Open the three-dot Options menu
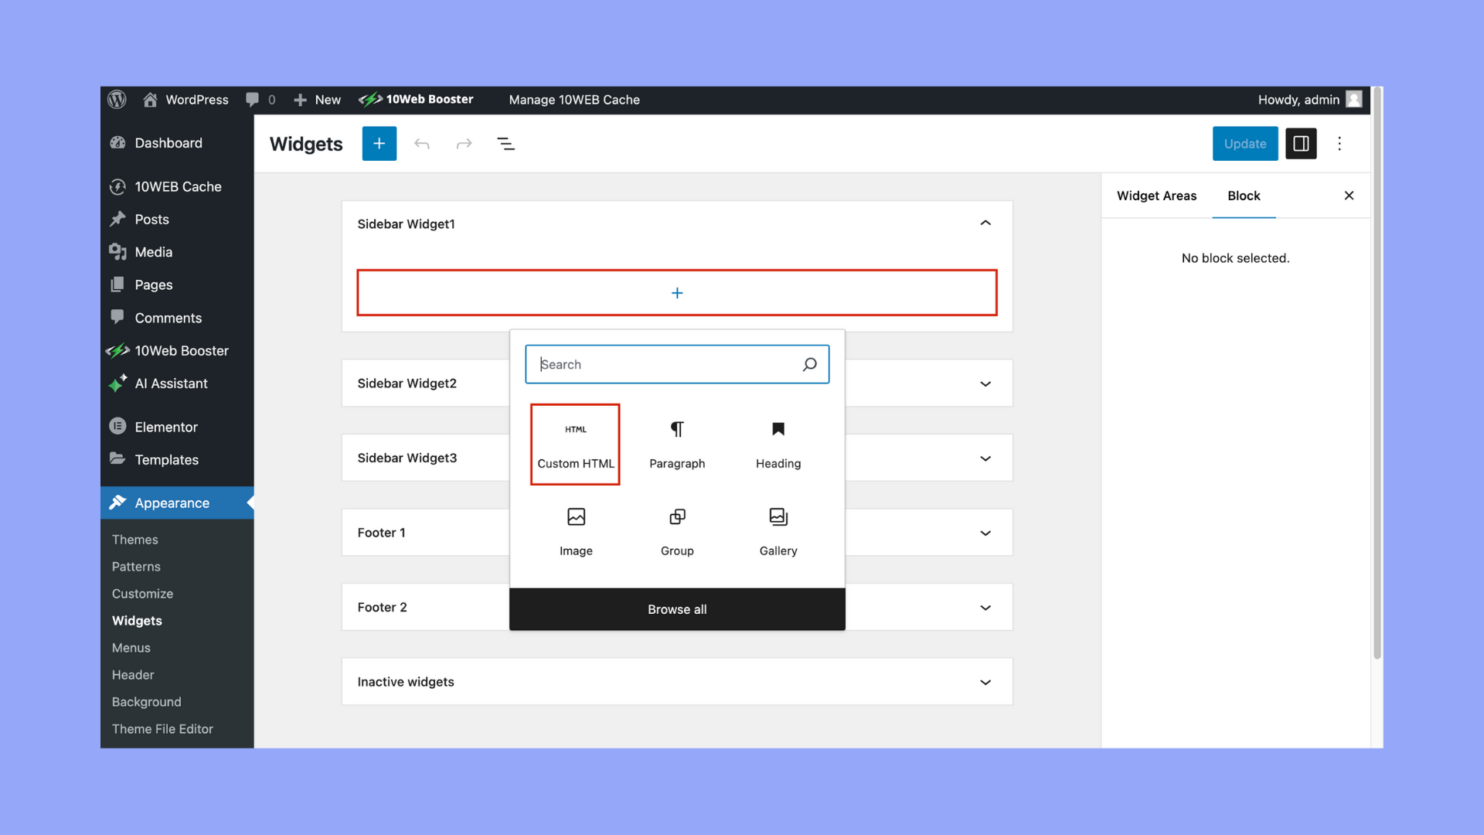The width and height of the screenshot is (1484, 835). tap(1339, 143)
